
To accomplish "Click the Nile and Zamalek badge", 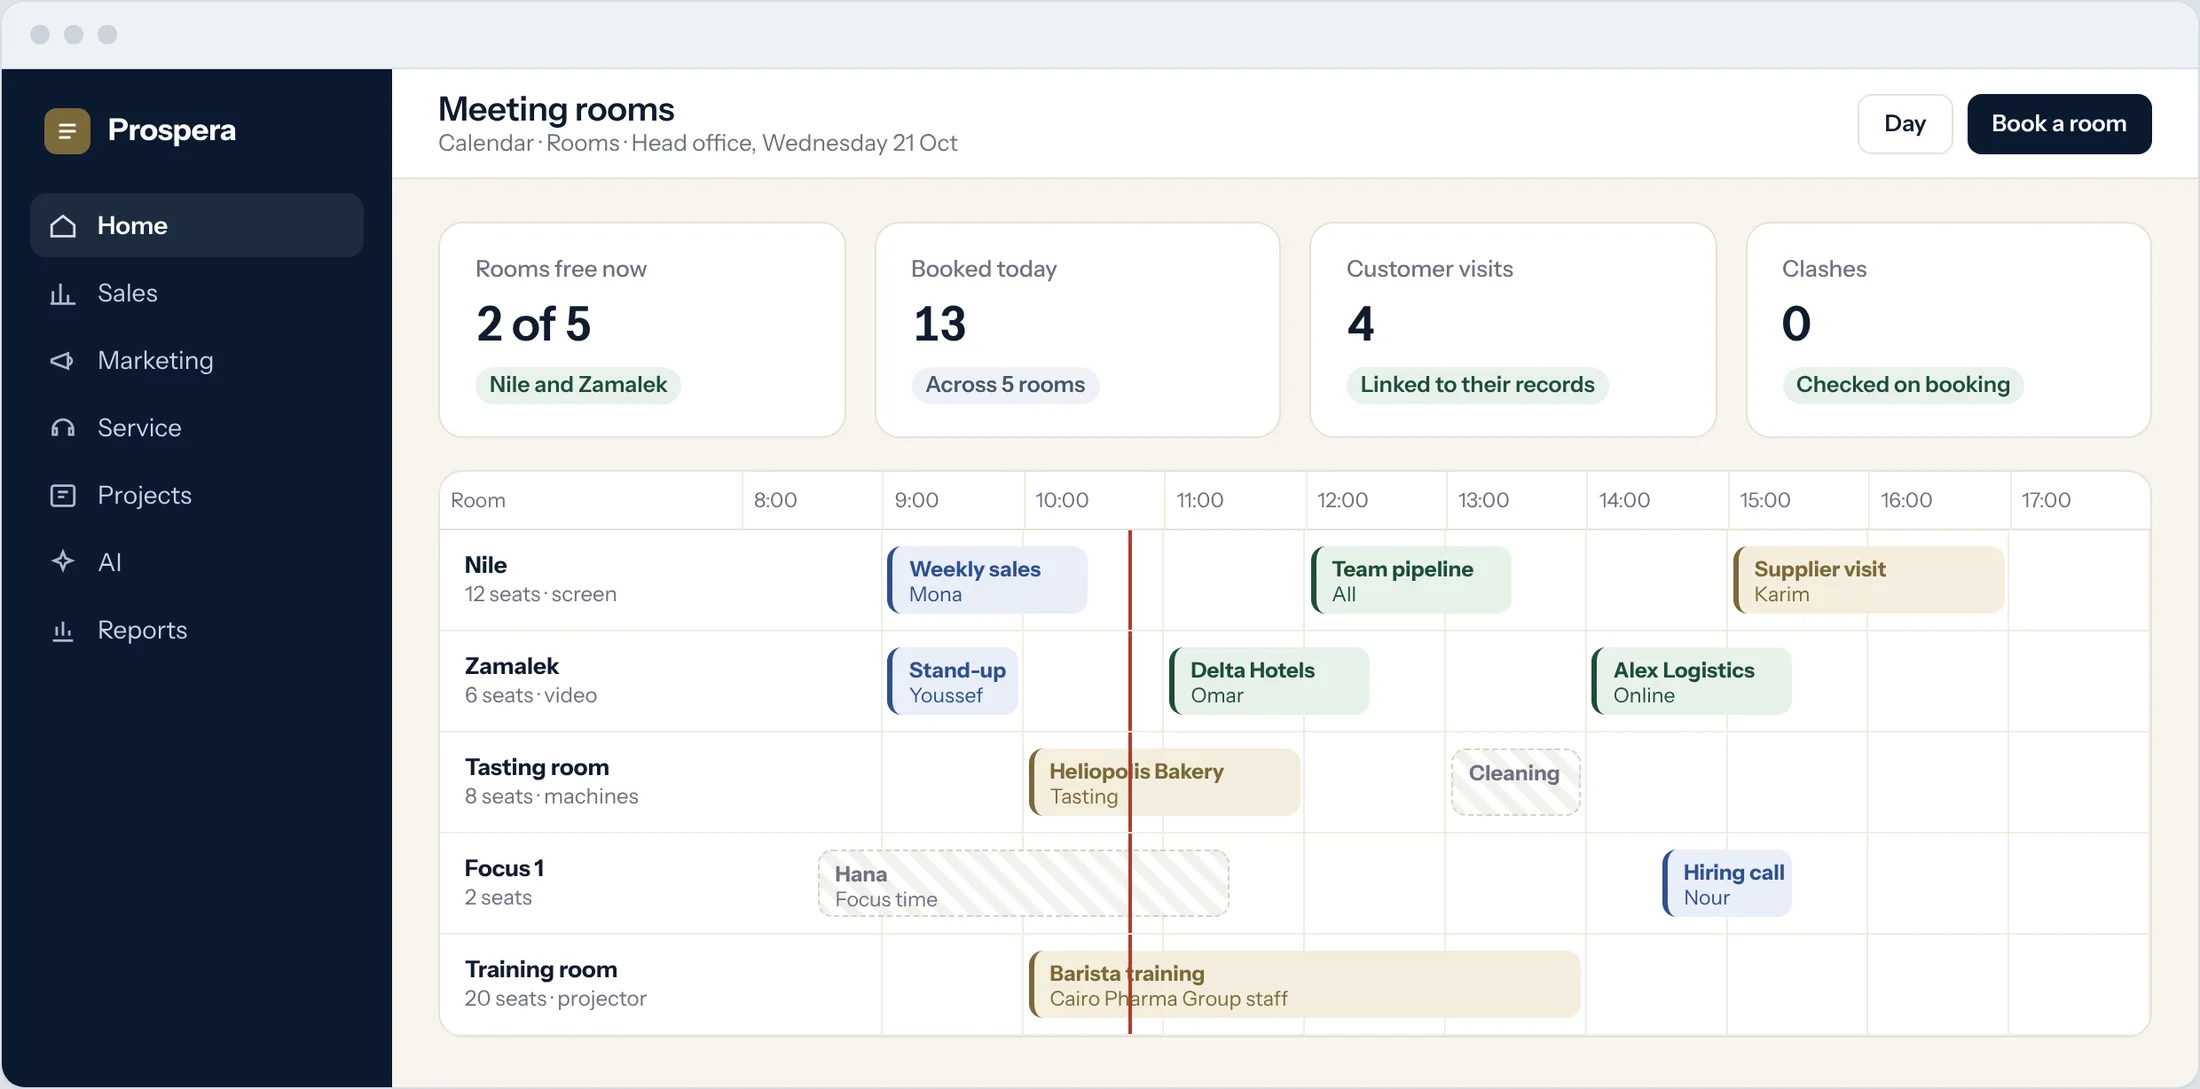I will point(578,385).
